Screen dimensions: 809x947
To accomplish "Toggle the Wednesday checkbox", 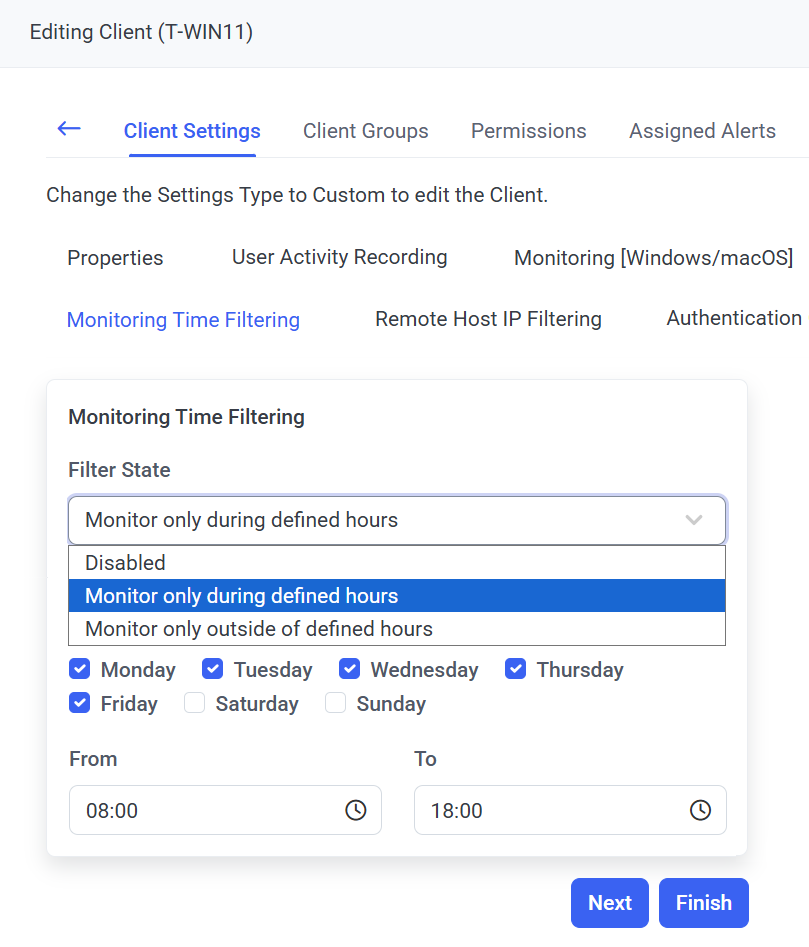I will pyautogui.click(x=349, y=669).
